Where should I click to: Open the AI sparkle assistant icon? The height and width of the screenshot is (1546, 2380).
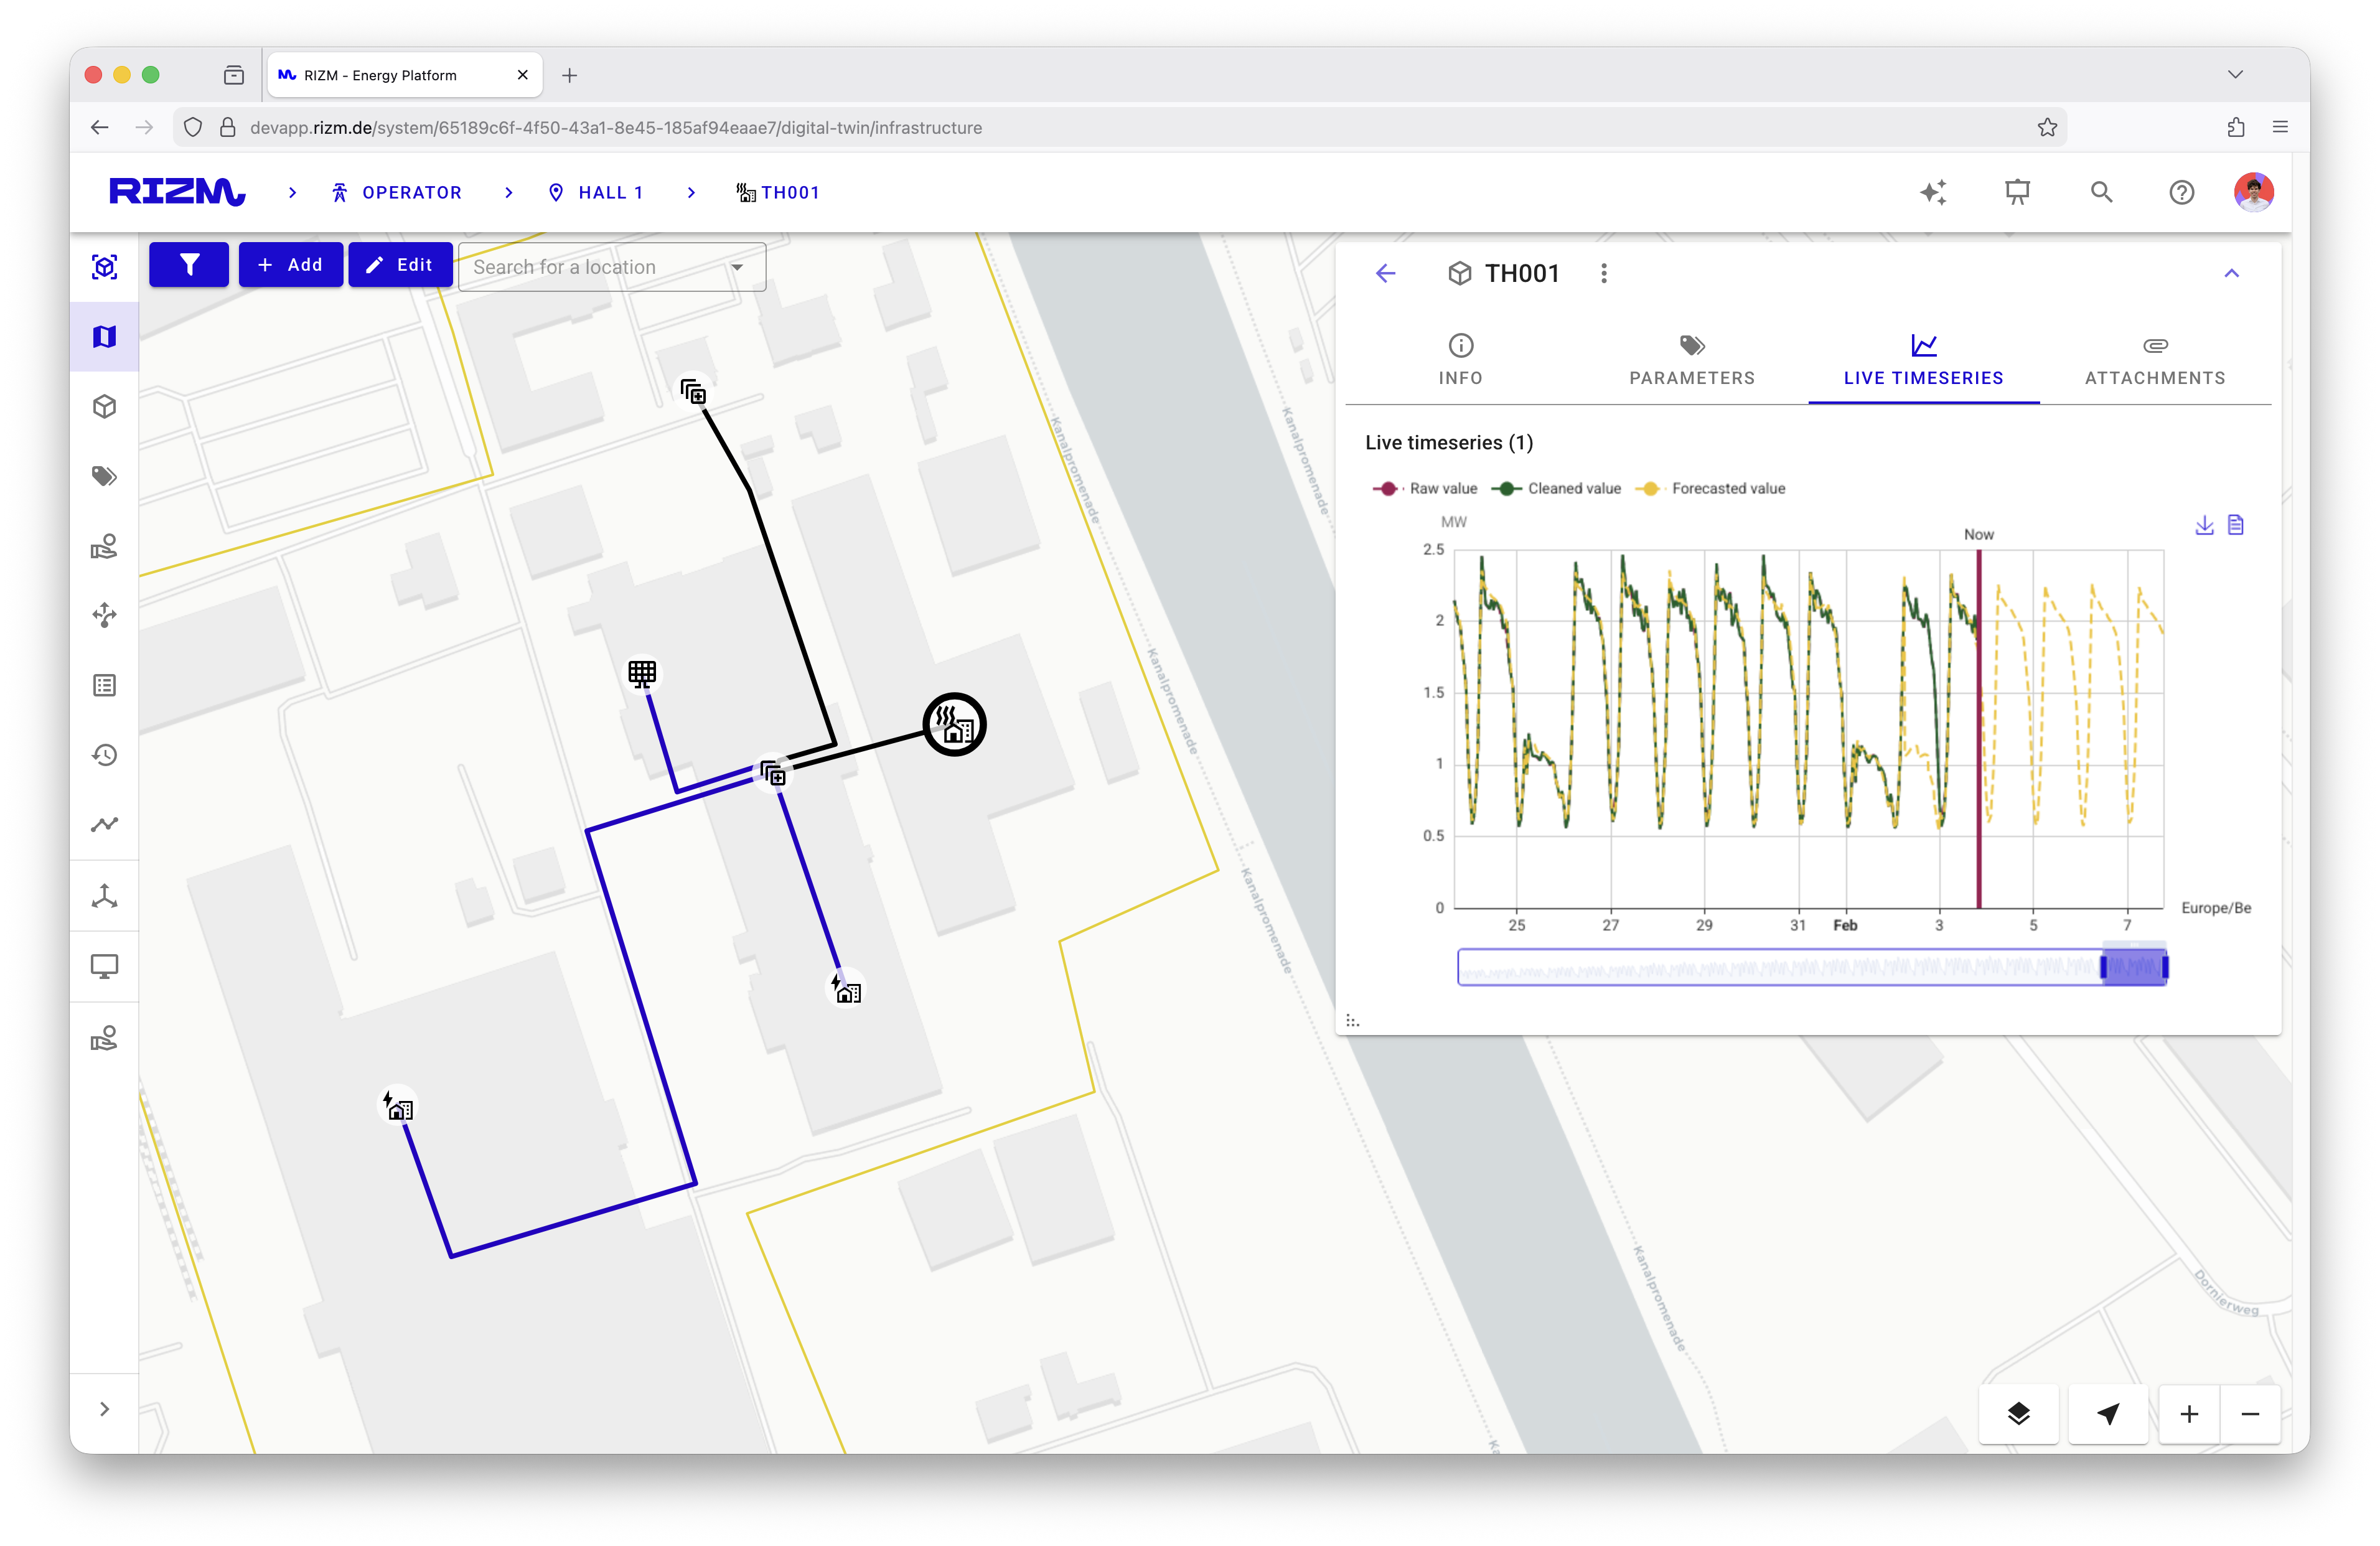[1933, 192]
